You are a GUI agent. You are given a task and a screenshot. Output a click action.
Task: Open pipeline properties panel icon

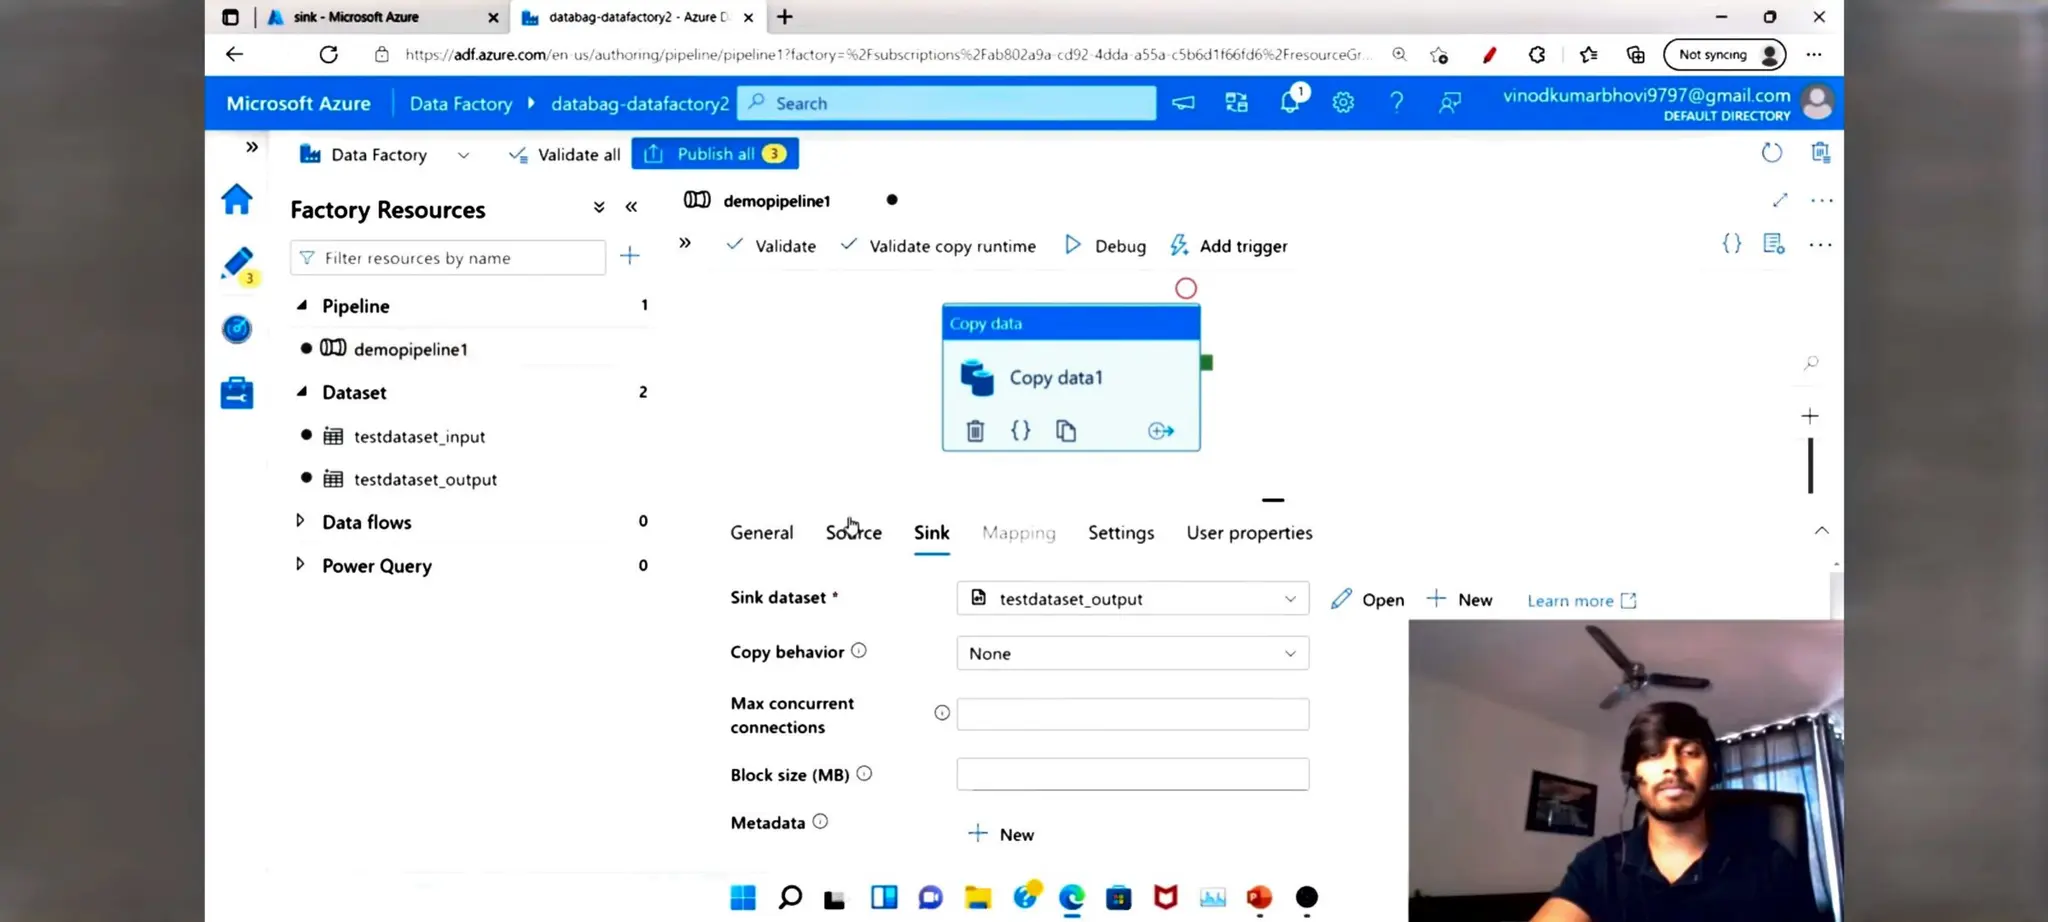pyautogui.click(x=1774, y=244)
